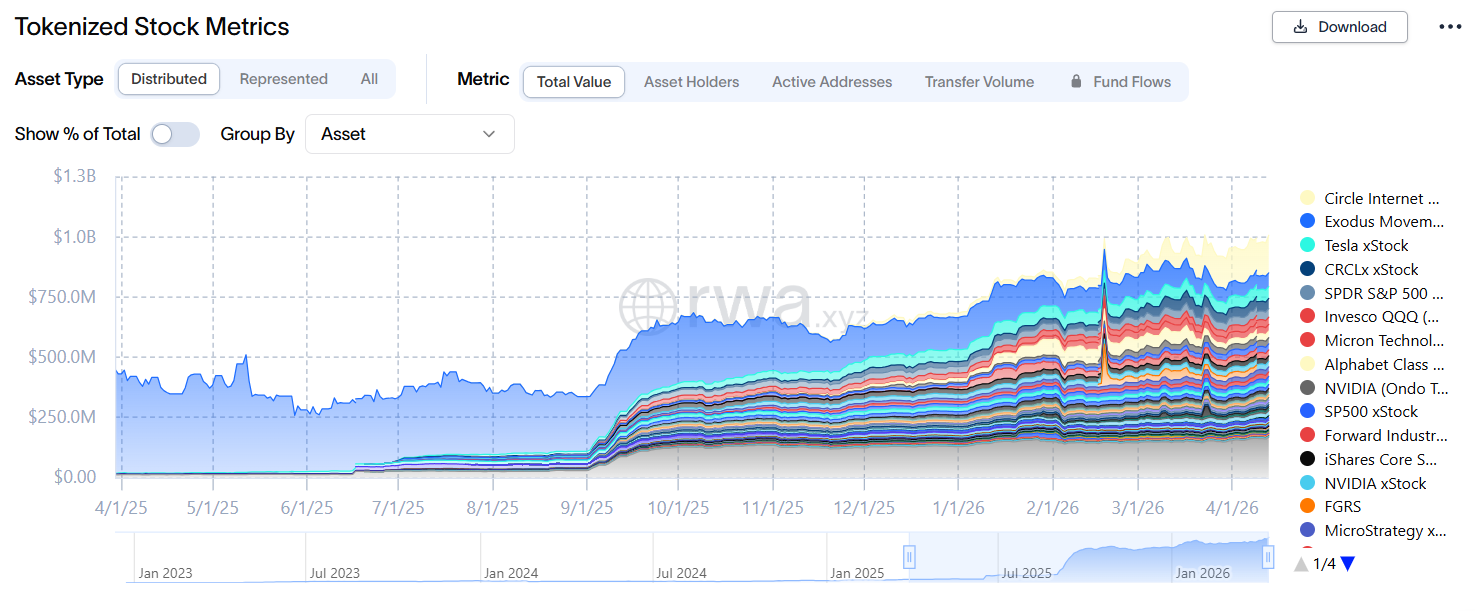1475x611 pixels.
Task: Open the Active Addresses metric
Action: click(x=832, y=82)
